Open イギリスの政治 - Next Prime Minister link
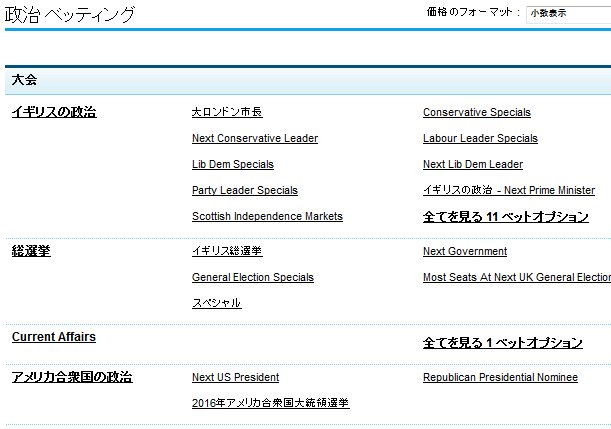 coord(509,191)
